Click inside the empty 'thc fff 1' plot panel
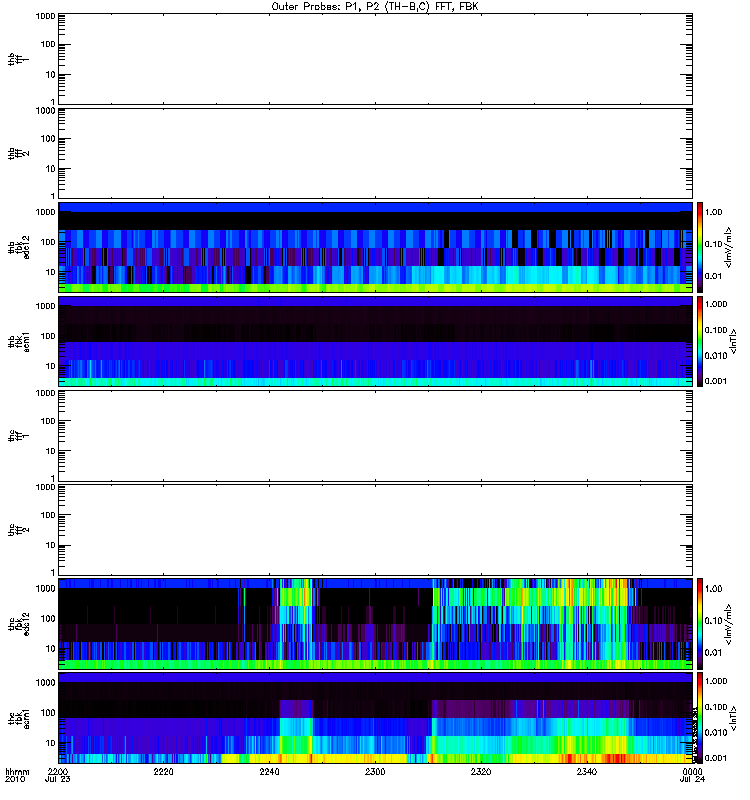This screenshot has width=750, height=800. (x=375, y=436)
